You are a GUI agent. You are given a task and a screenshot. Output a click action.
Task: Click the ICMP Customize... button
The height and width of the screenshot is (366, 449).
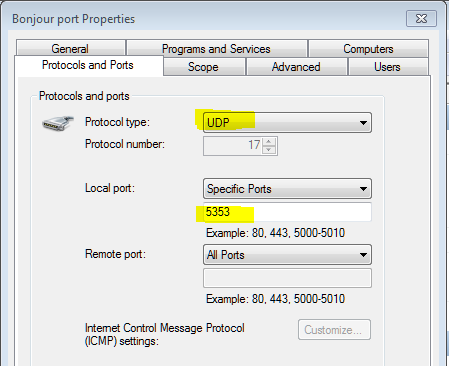tap(334, 330)
